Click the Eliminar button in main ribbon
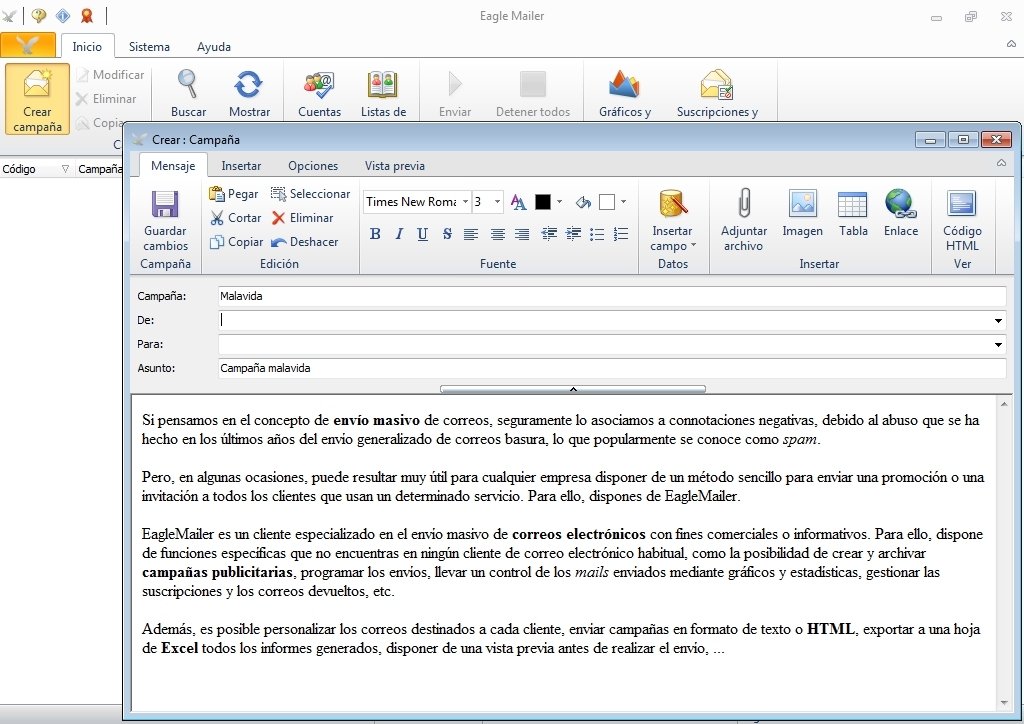The height and width of the screenshot is (724, 1024). [106, 99]
